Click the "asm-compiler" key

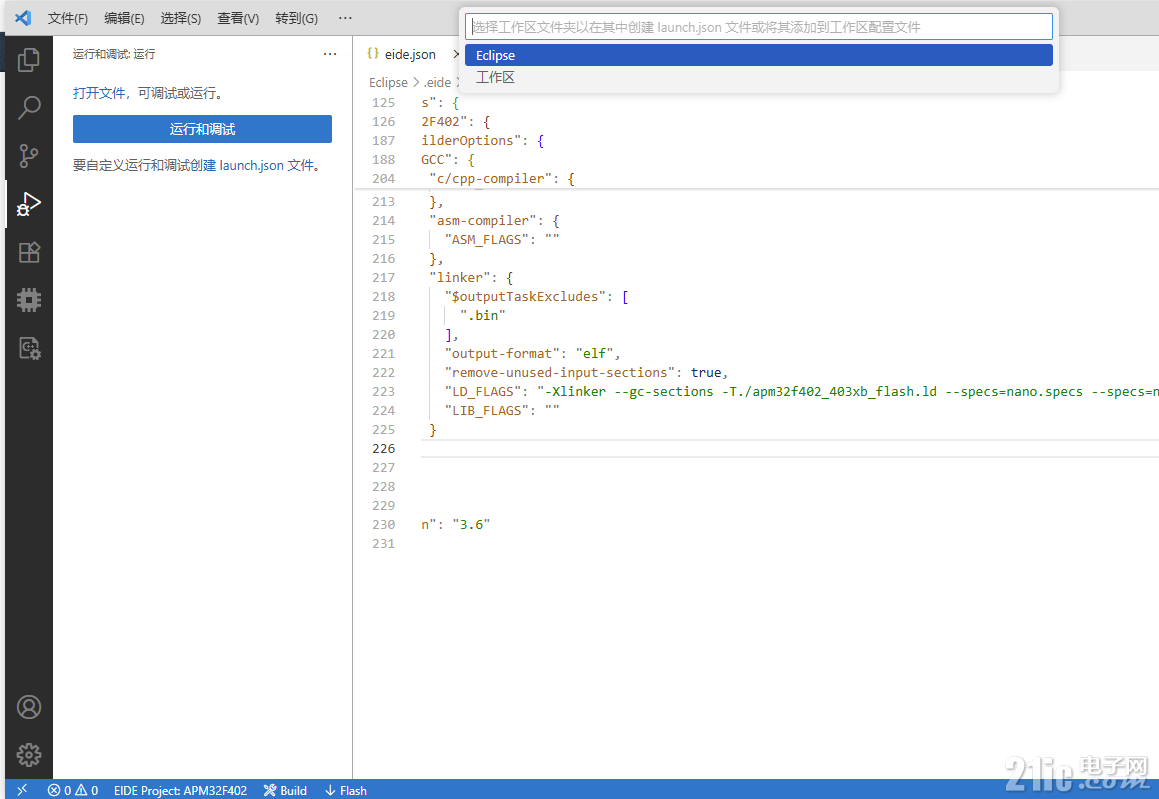pos(483,220)
